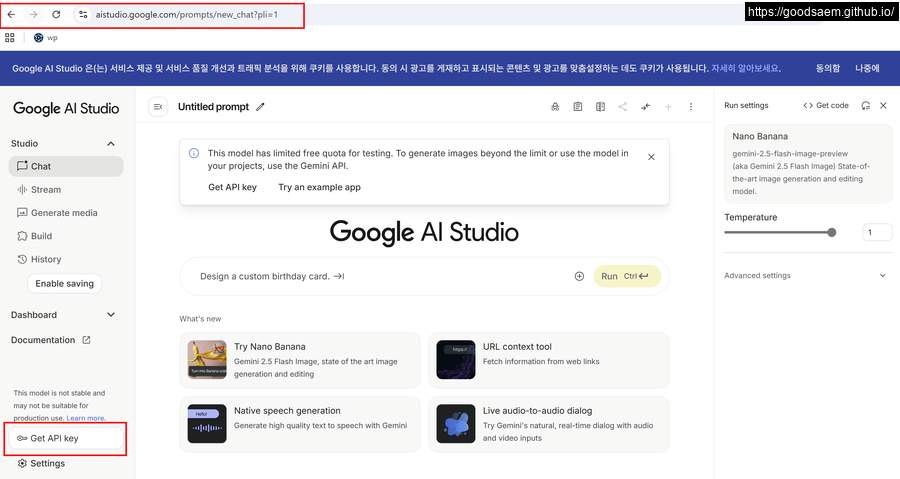Collapse the left sidebar navigation panel
Screen dimensions: 900x479
[157, 107]
